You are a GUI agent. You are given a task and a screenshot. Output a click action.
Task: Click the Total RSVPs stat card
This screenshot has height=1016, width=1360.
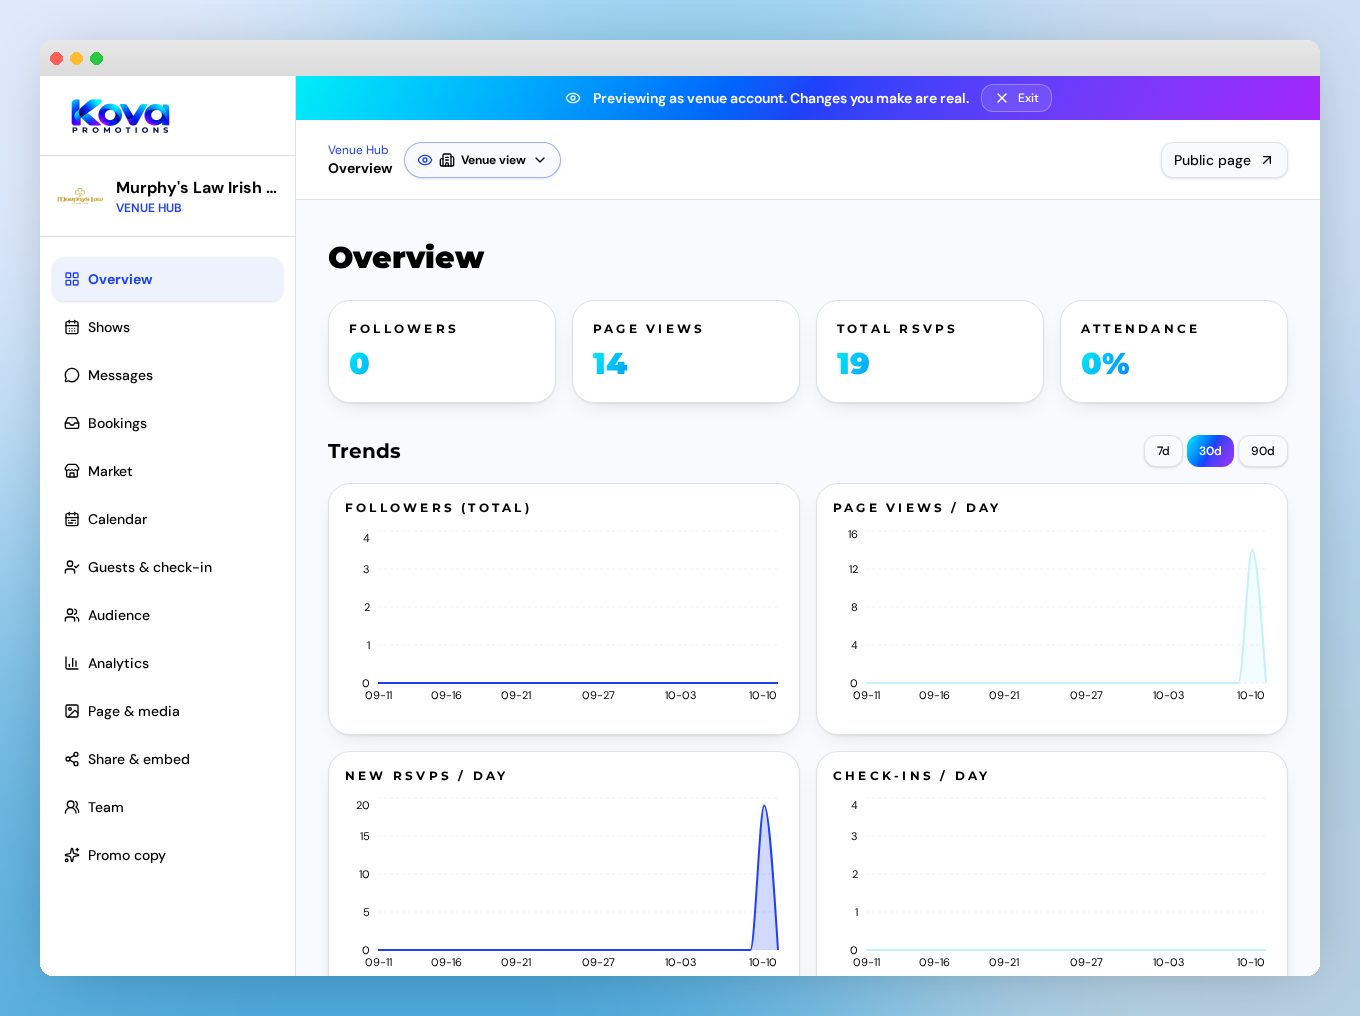tap(930, 352)
